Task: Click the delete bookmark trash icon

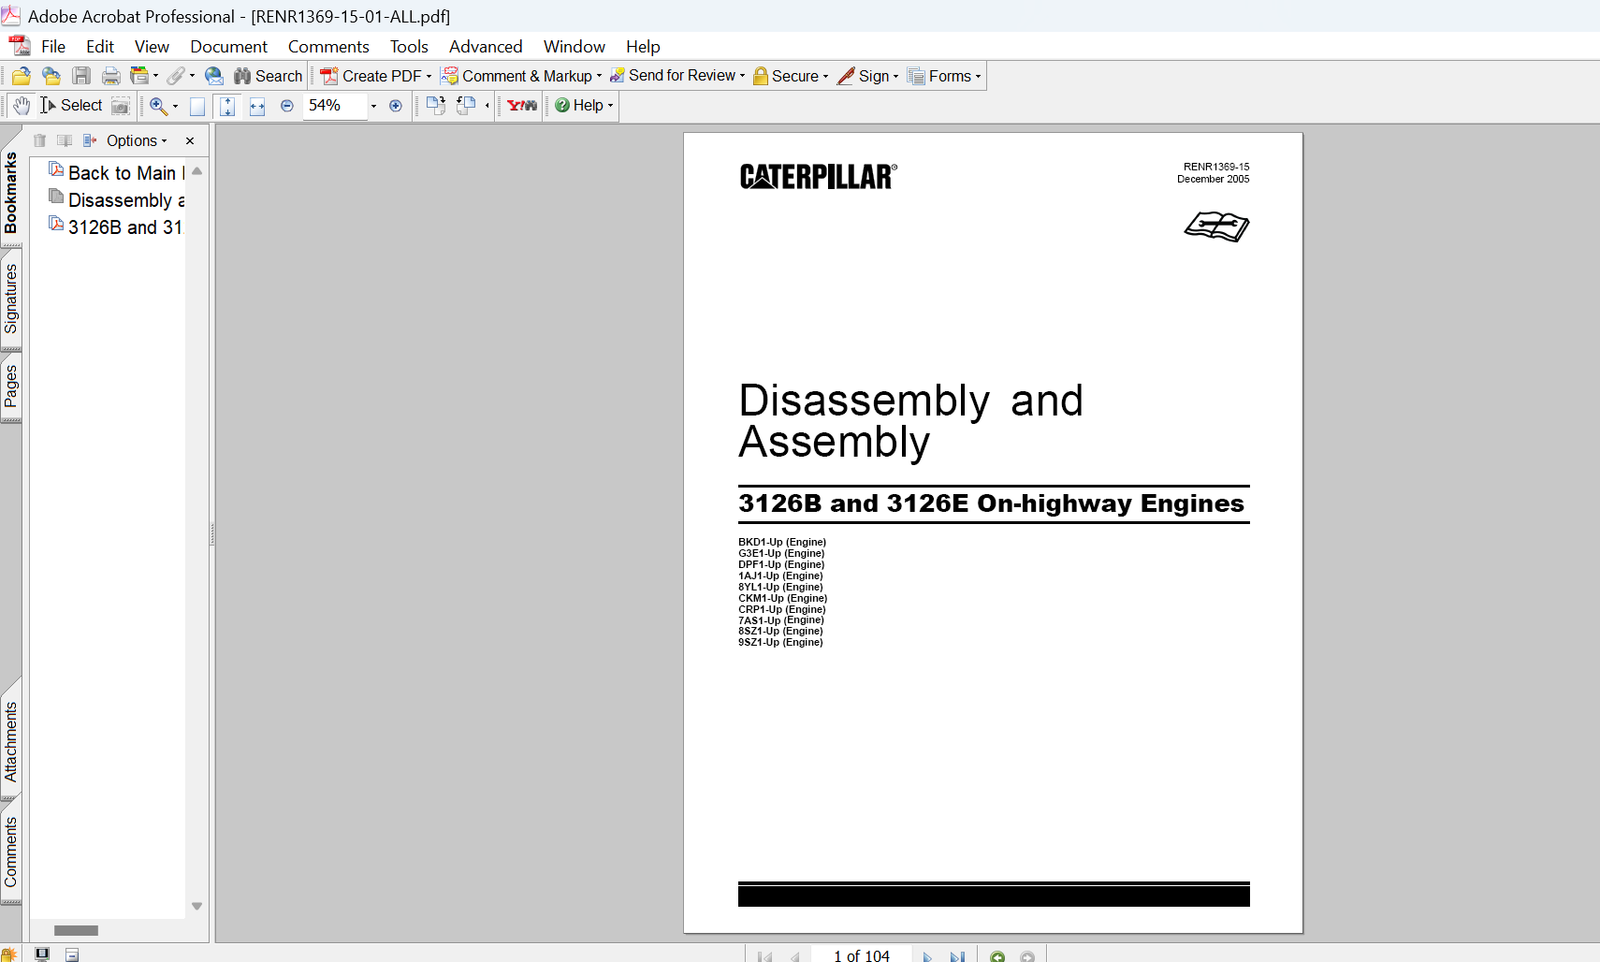Action: point(40,140)
